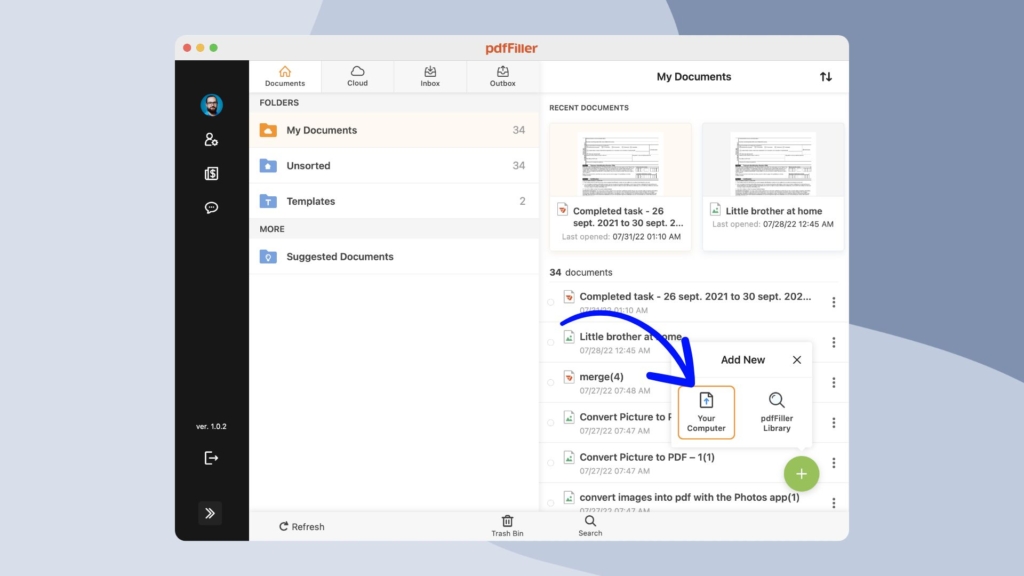Select checkbox for merge(4) row
The width and height of the screenshot is (1024, 576).
(551, 382)
